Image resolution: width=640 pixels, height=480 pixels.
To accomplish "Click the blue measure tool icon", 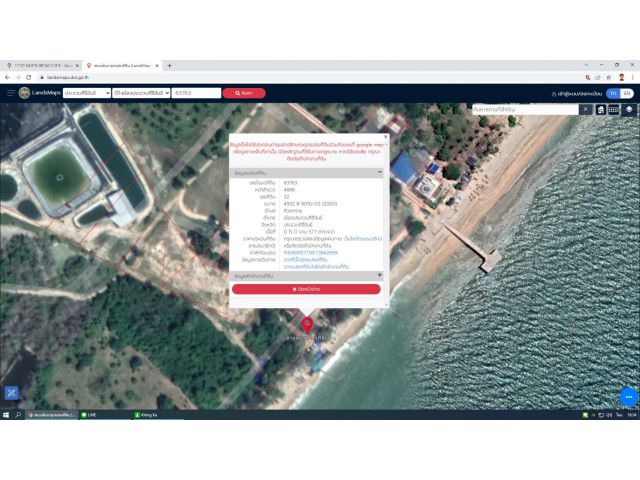I will (x=11, y=393).
